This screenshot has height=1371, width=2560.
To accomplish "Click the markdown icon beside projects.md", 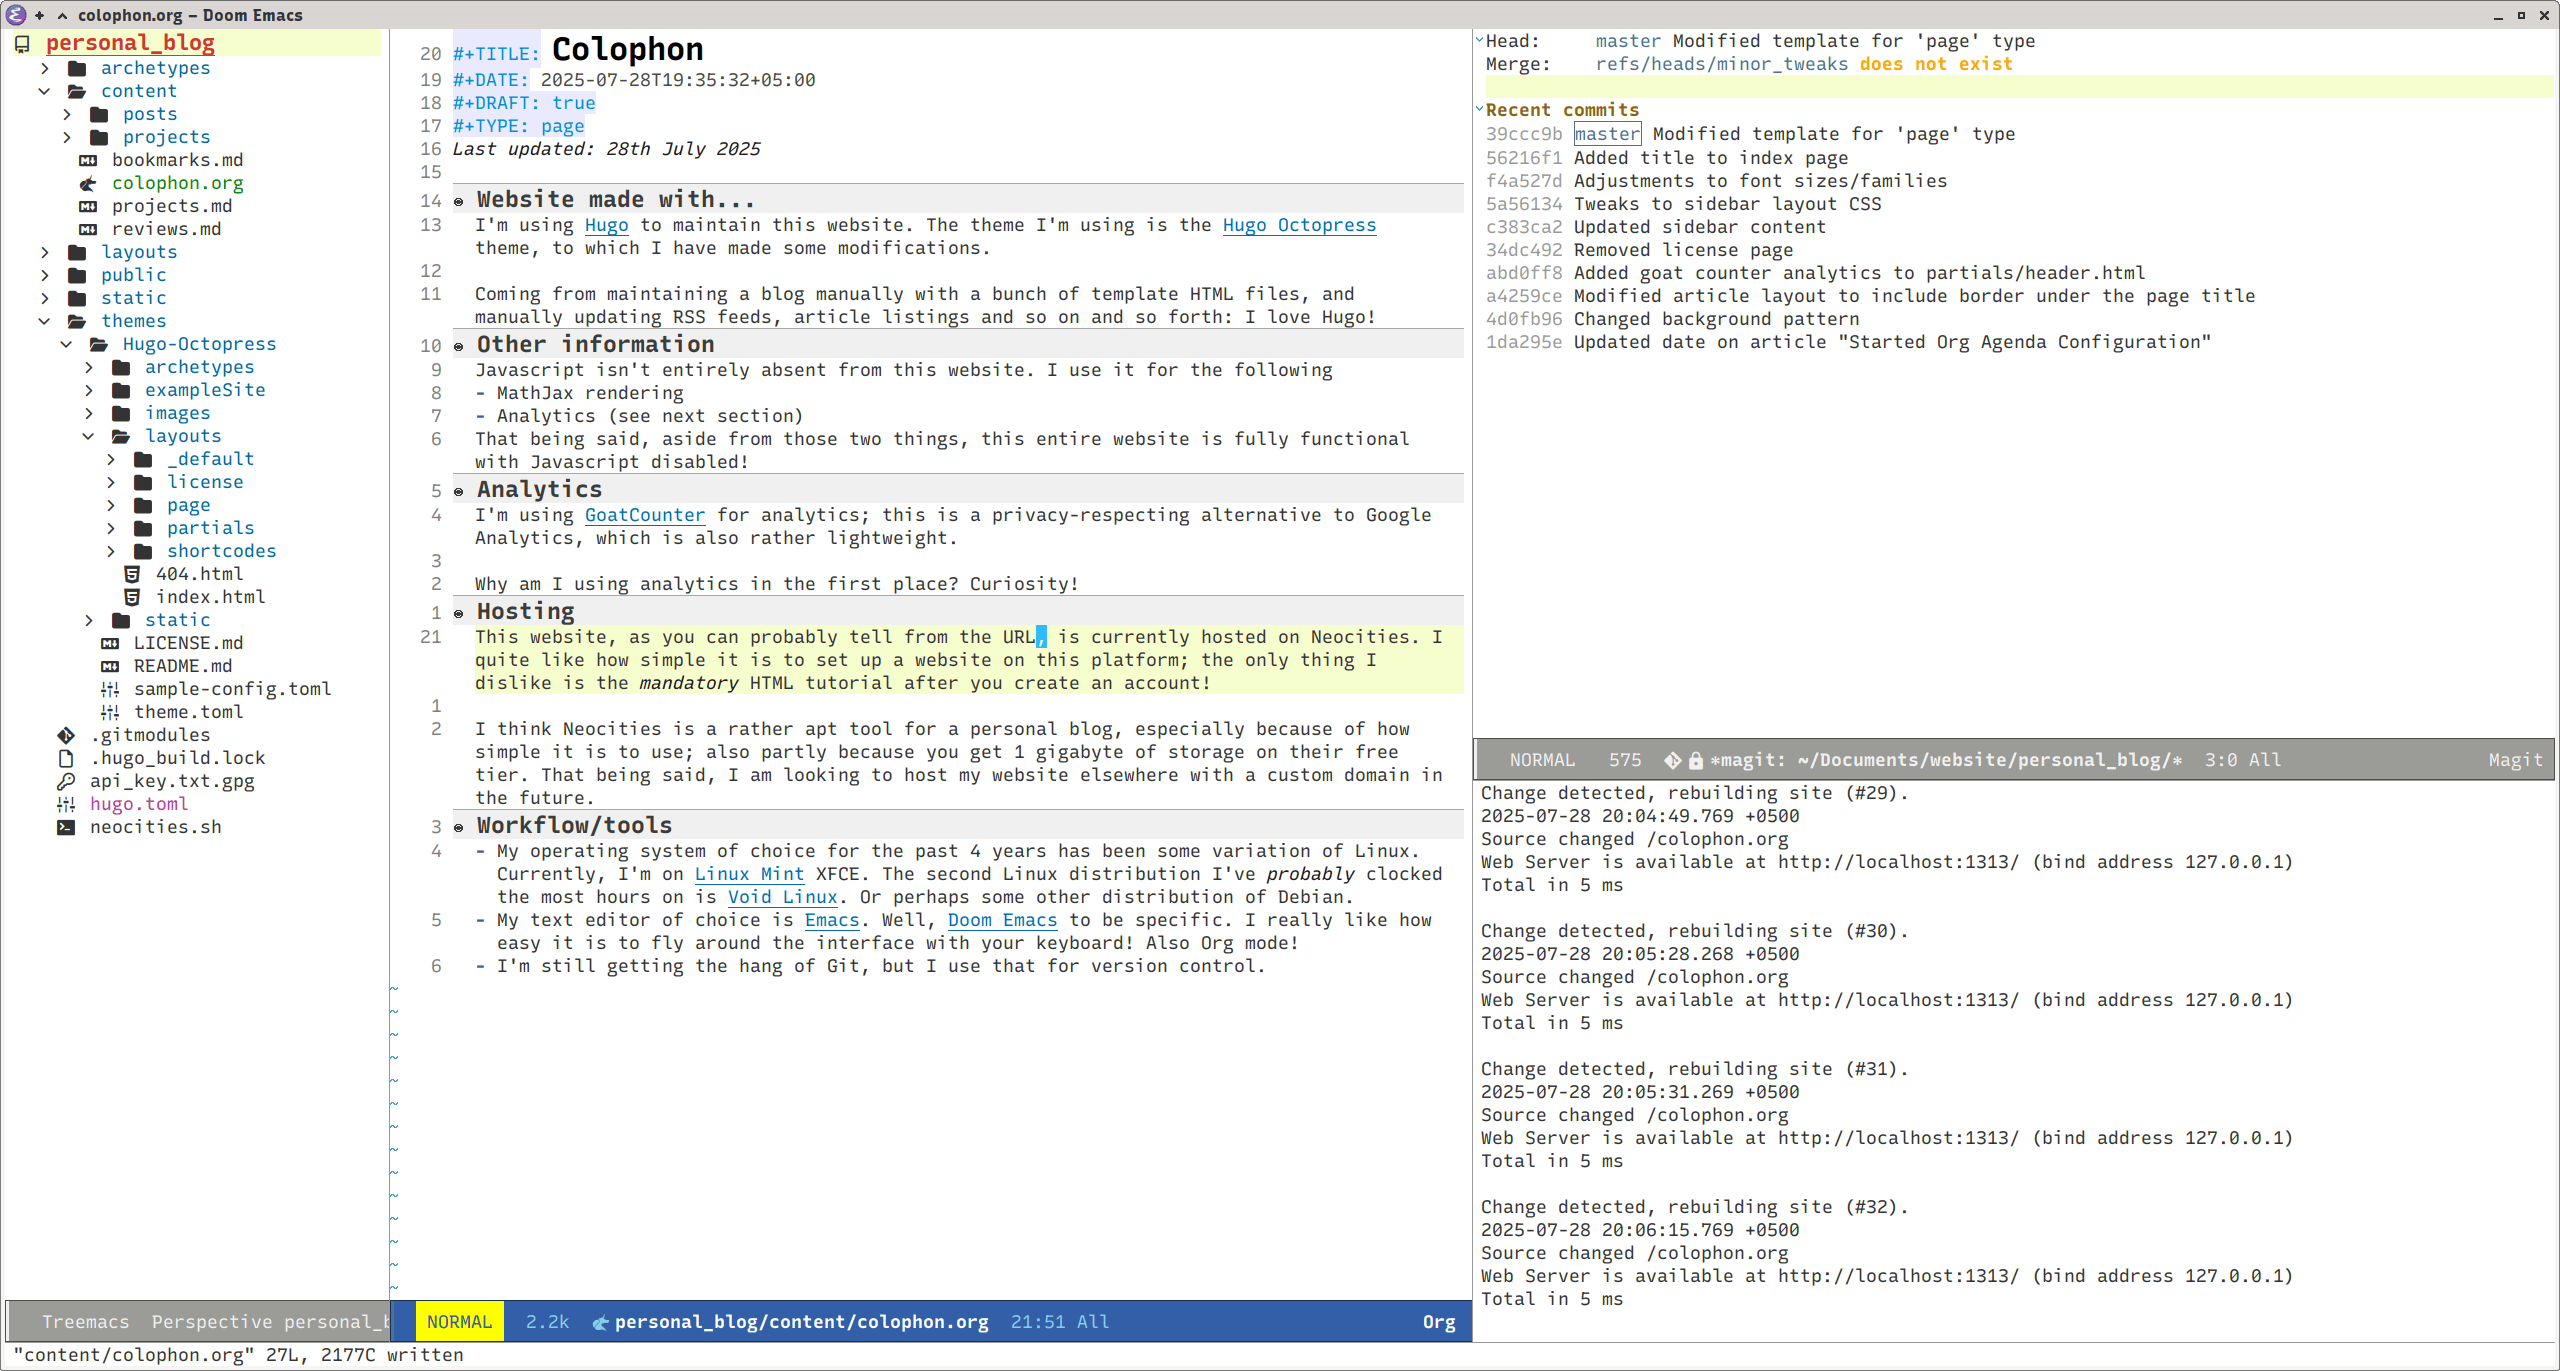I will pyautogui.click(x=88, y=206).
